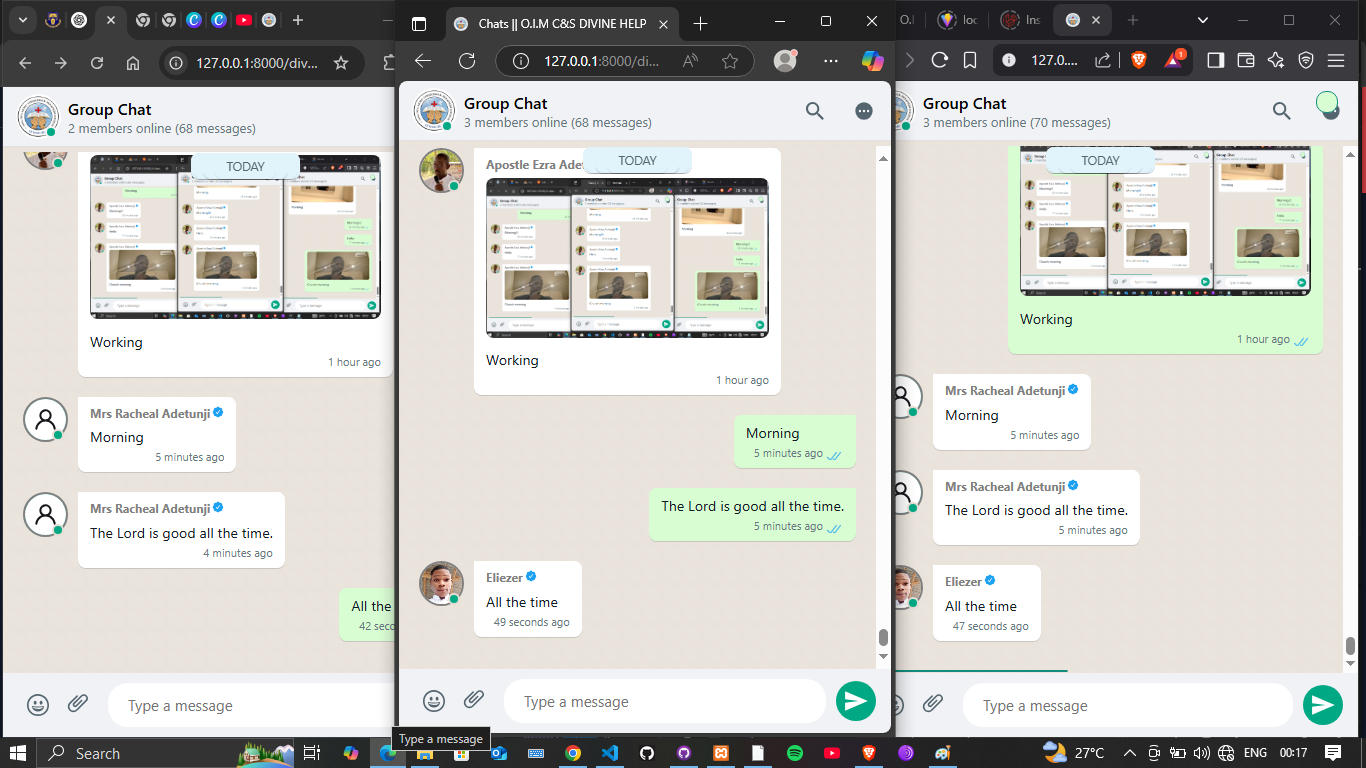Screen dimensions: 1366x768
Task: Bookmark this page with Chrome's star icon
Action: click(341, 63)
